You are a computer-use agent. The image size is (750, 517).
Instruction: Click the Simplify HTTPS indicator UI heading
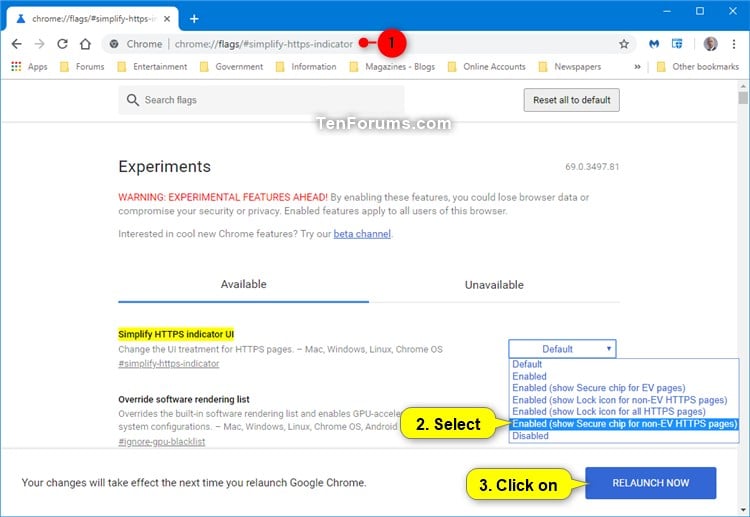tap(176, 334)
